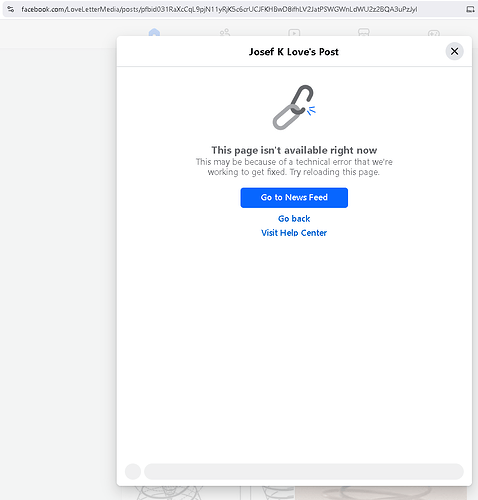Open the Friends icon in top navigation
The width and height of the screenshot is (478, 500).
click(225, 33)
